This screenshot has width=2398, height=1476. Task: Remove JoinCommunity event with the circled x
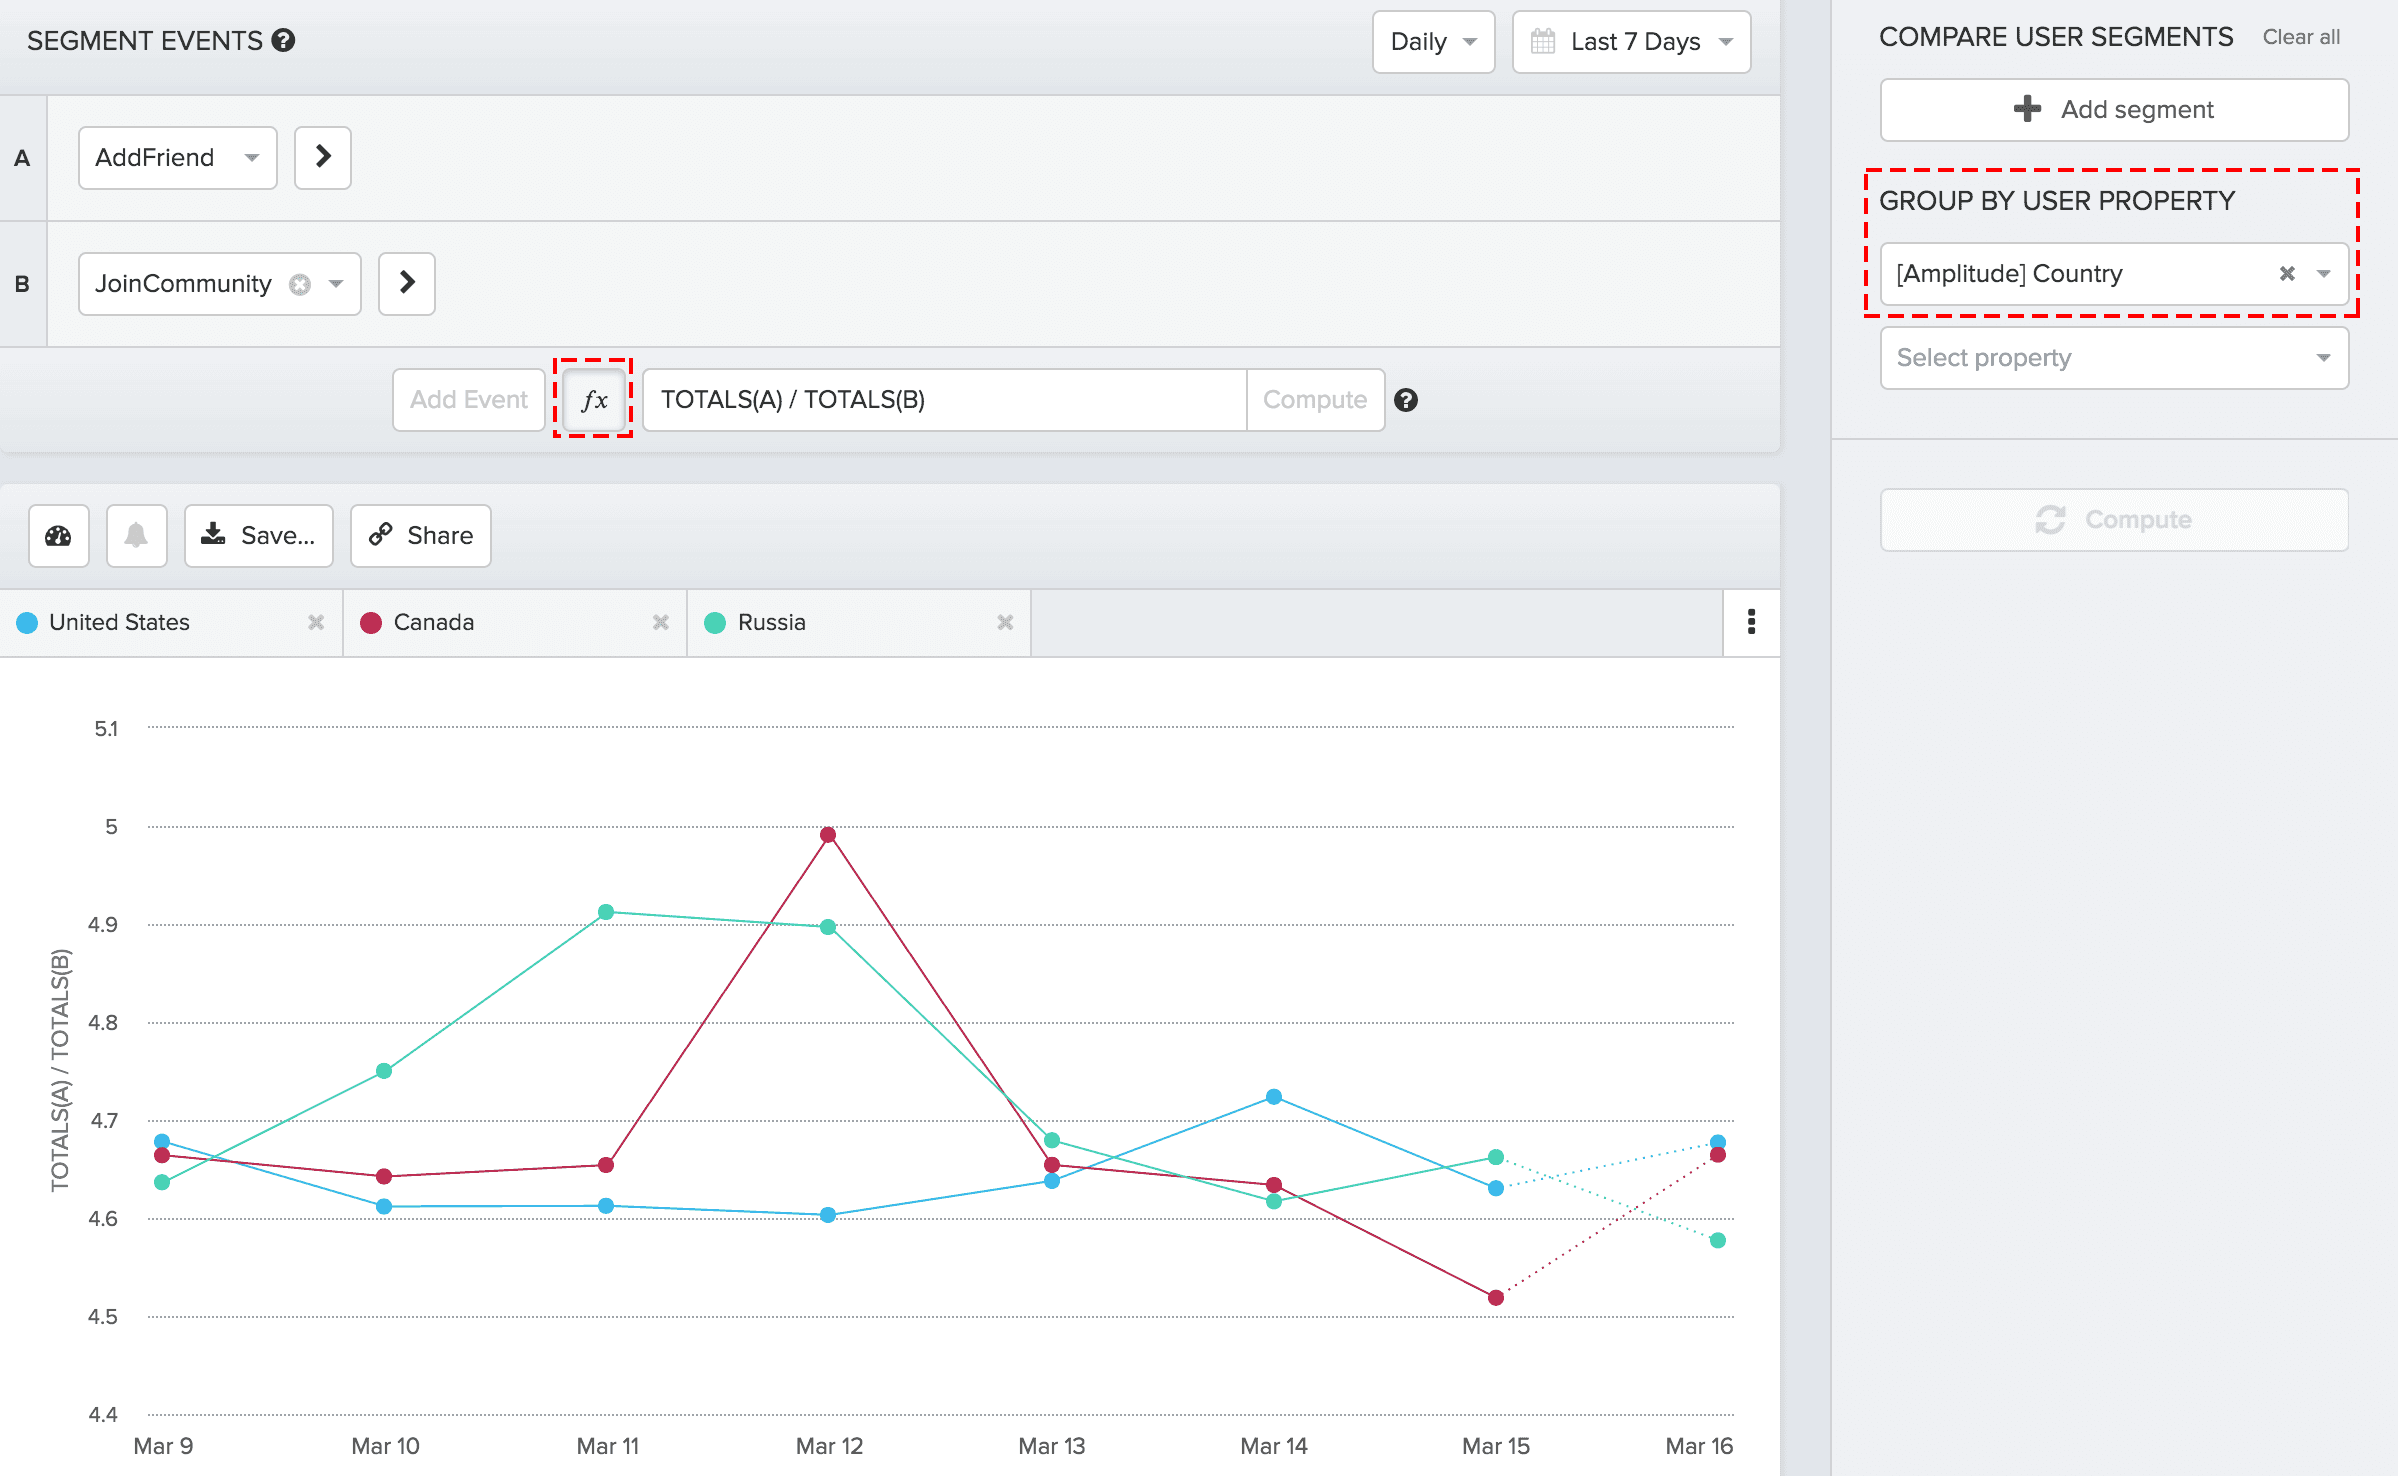point(299,284)
